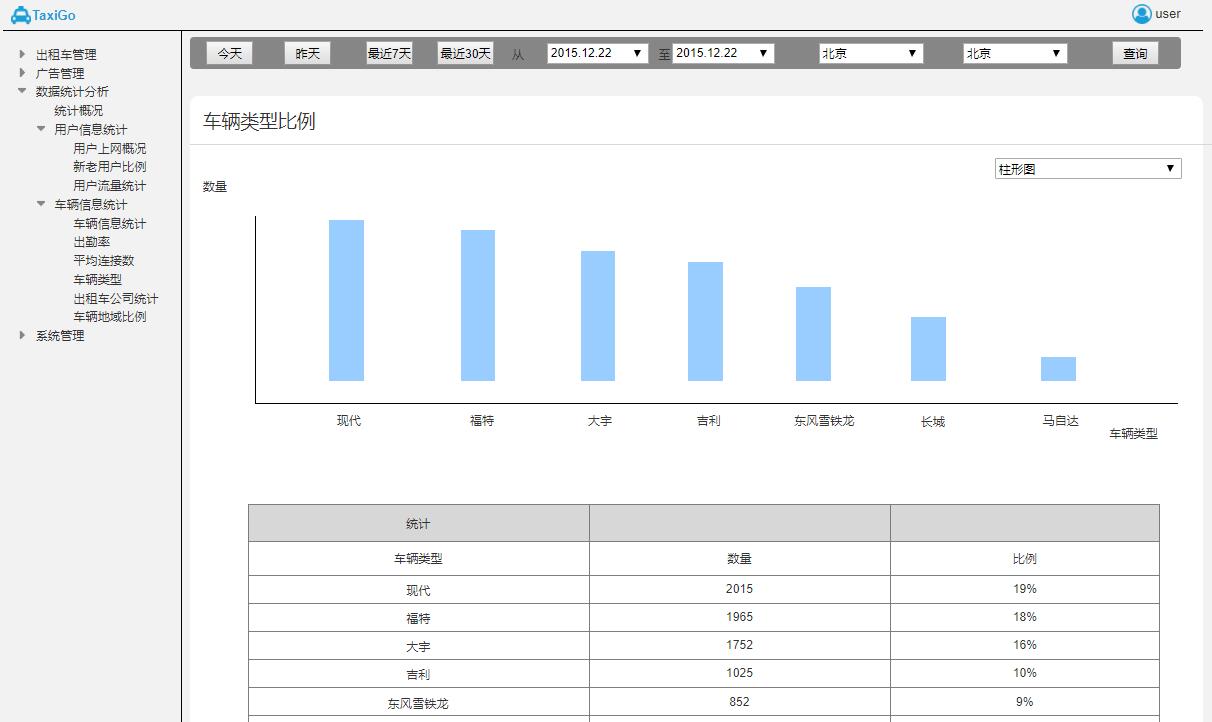Click the 马自达 bar in chart

coord(1058,369)
